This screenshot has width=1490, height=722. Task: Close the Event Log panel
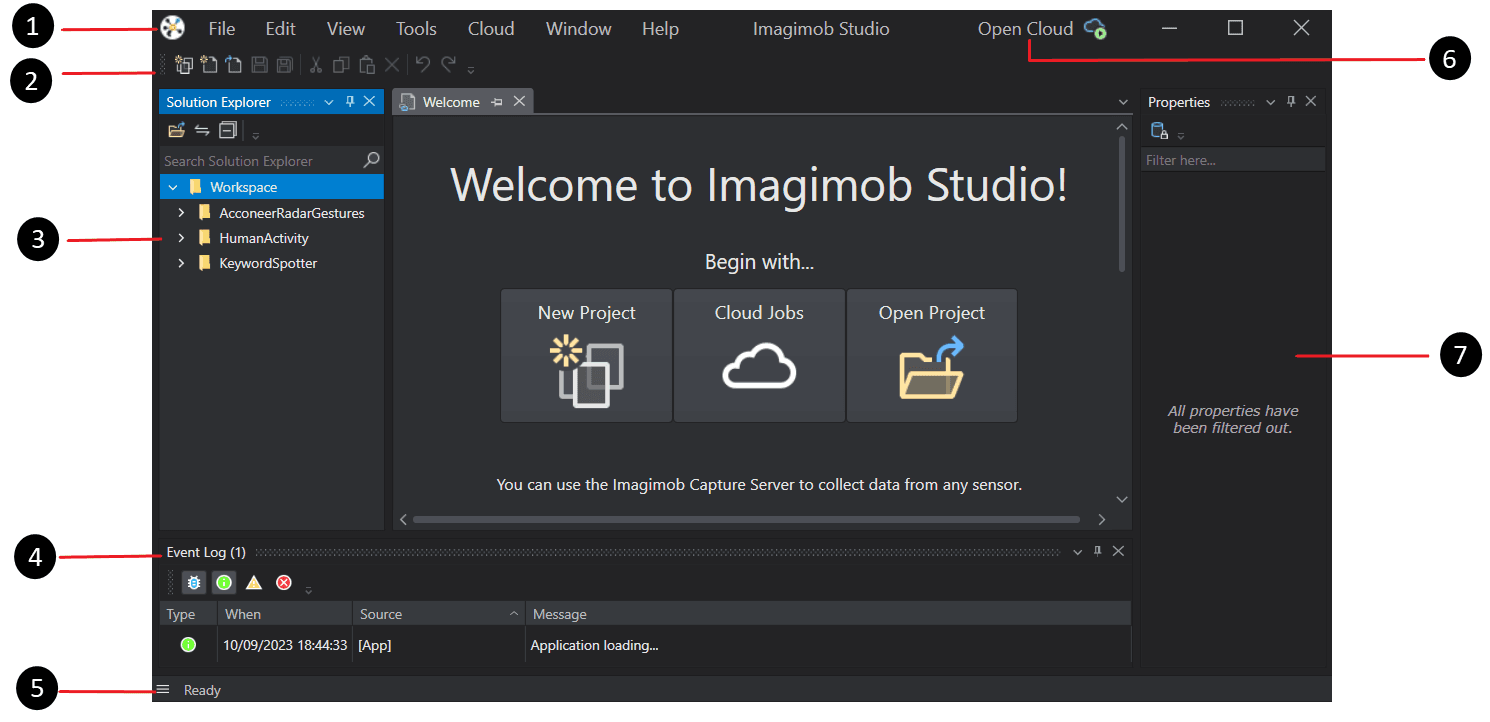tap(1118, 552)
